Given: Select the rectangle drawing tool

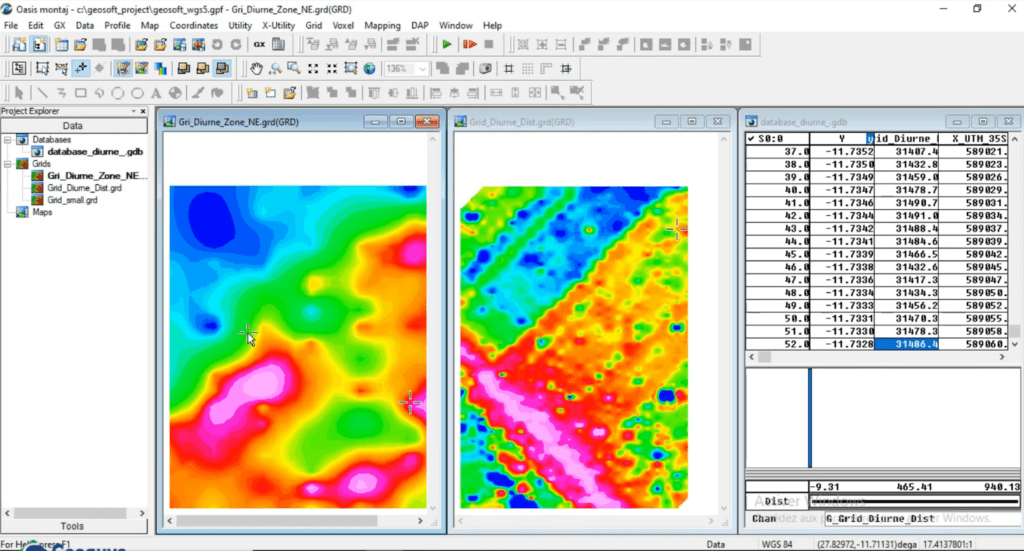Looking at the screenshot, I should [x=80, y=93].
